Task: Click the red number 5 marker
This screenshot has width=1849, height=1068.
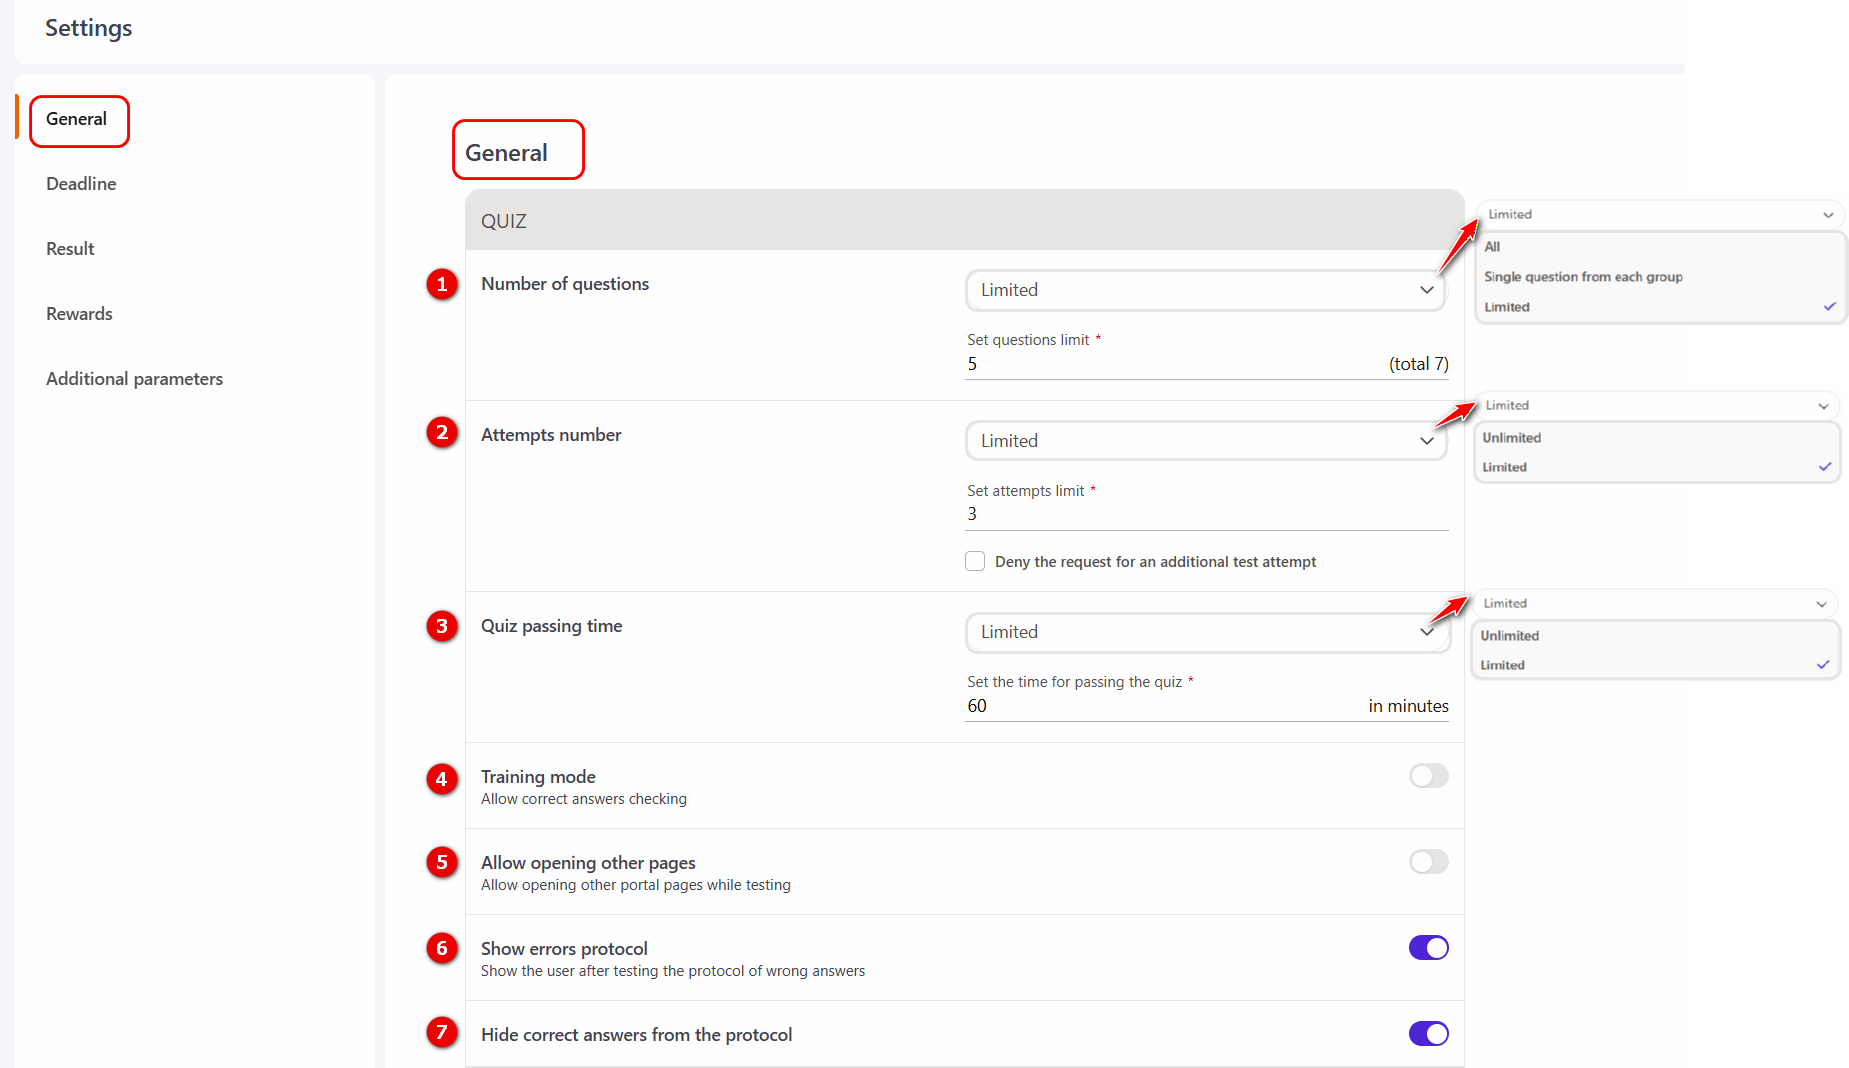Action: 442,862
